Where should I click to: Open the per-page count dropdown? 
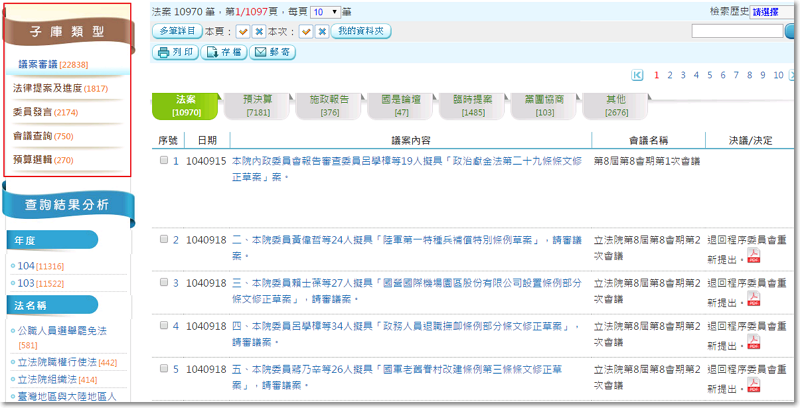(325, 11)
